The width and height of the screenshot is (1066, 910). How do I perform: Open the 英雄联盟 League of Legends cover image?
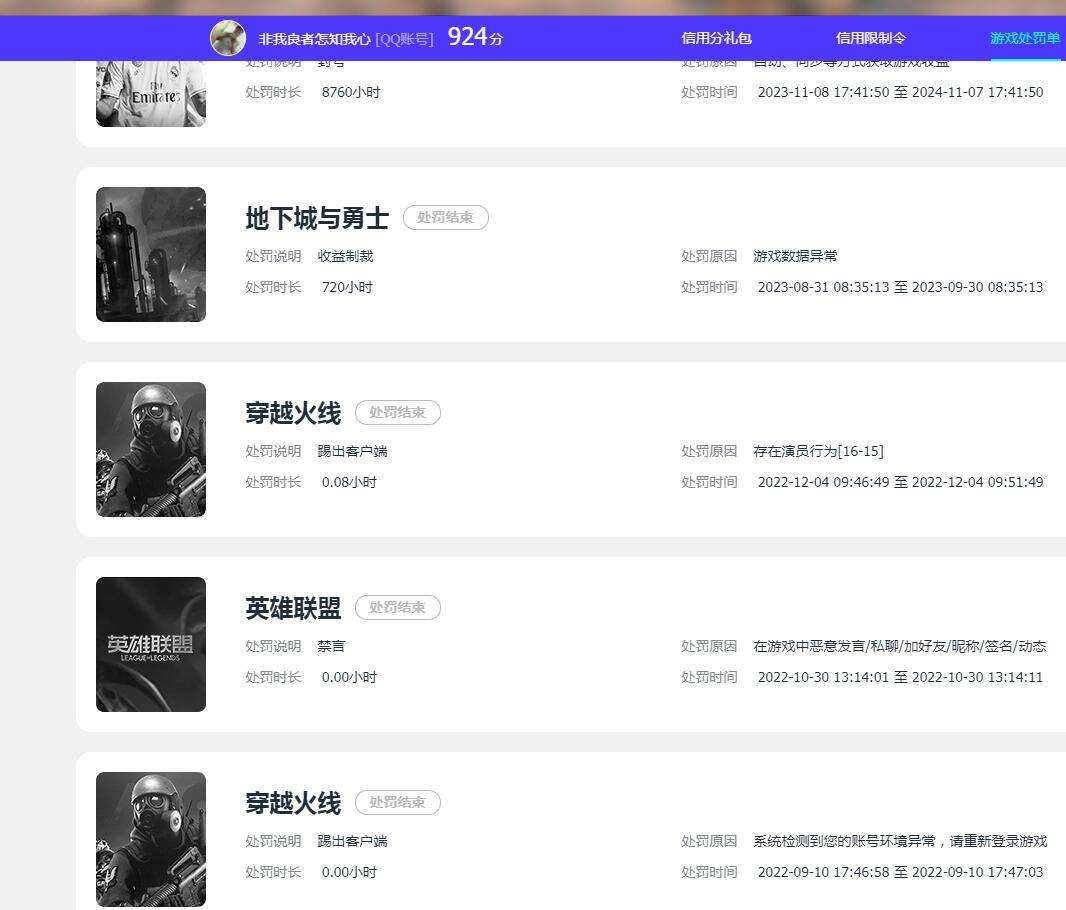point(151,644)
